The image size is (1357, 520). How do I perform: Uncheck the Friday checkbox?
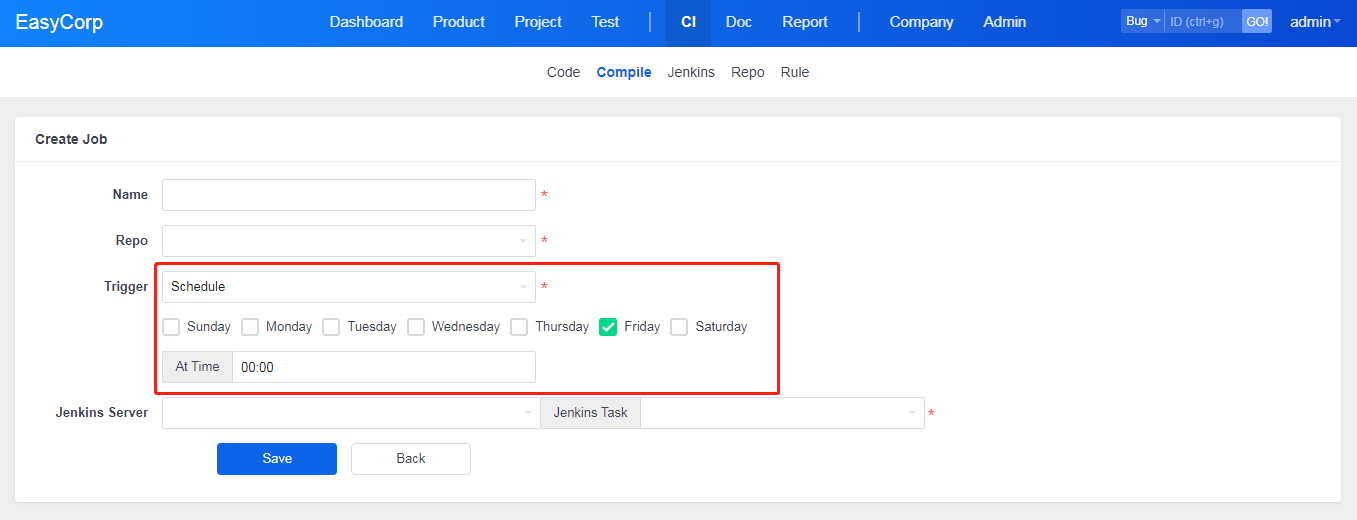608,327
